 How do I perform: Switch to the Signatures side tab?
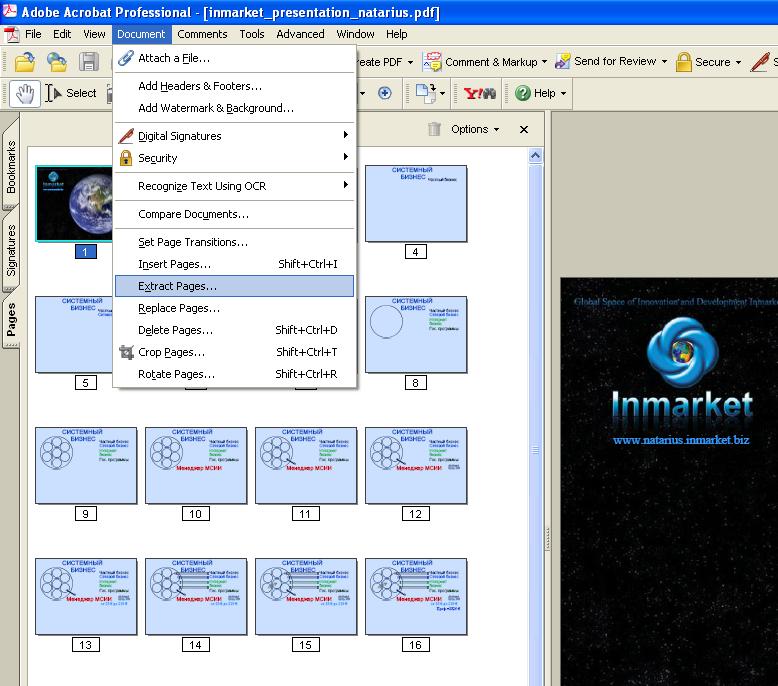10,250
